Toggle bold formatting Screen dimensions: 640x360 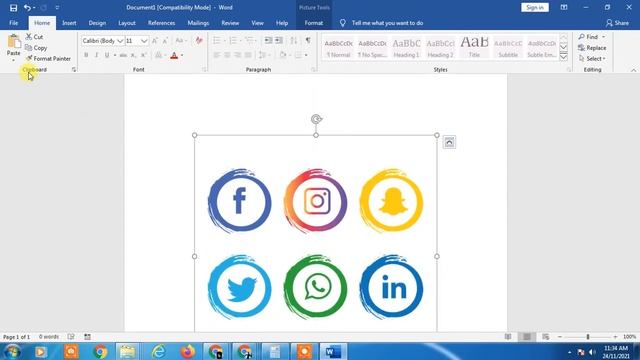coord(86,55)
